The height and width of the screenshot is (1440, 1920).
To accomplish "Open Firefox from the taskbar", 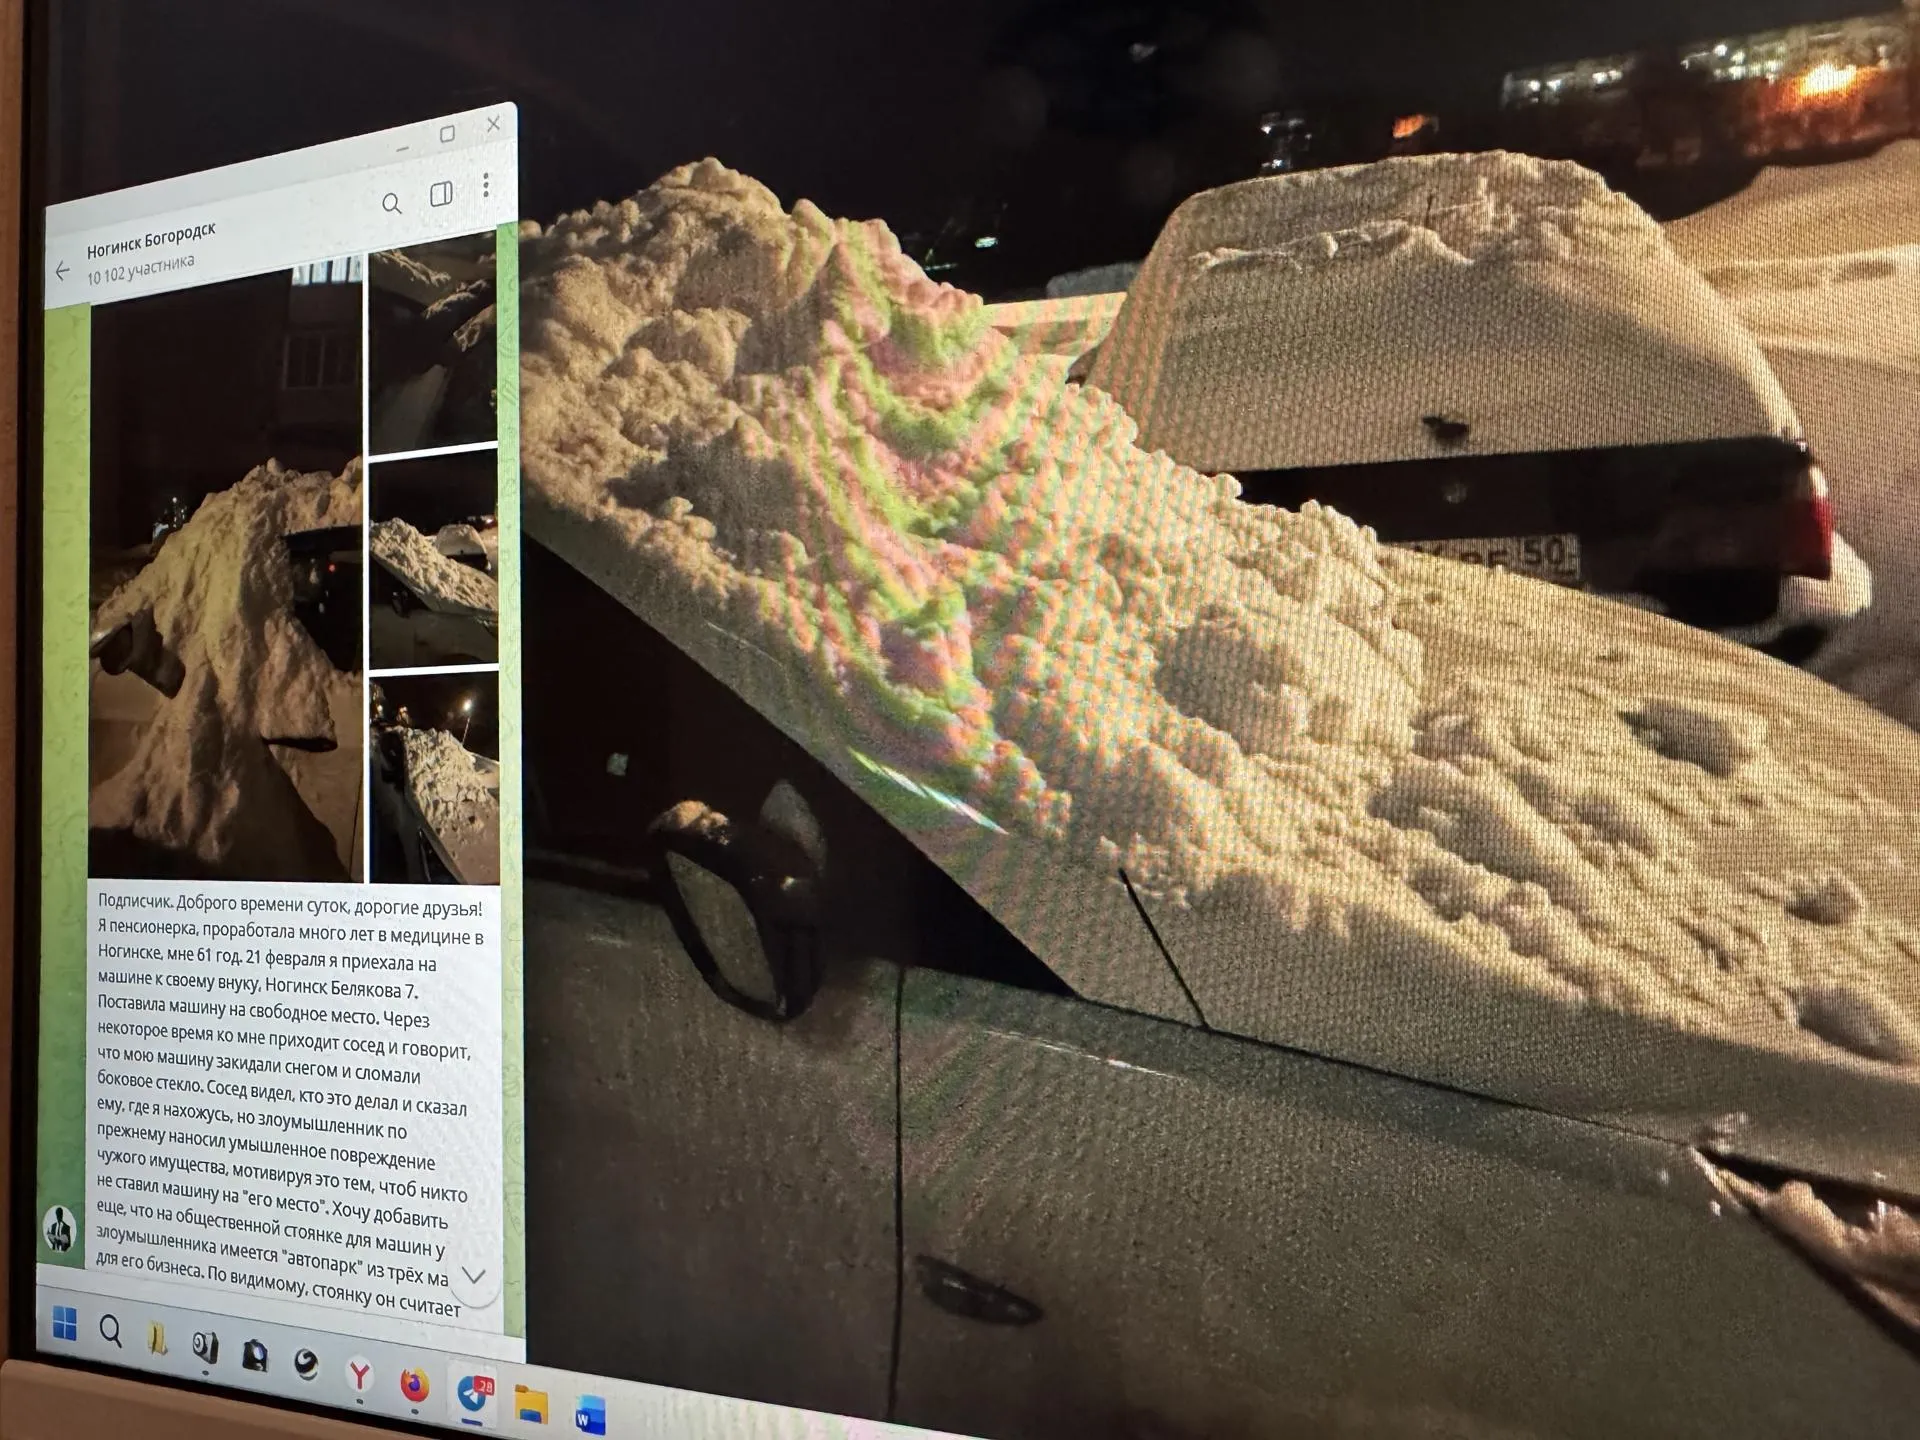I will [414, 1385].
